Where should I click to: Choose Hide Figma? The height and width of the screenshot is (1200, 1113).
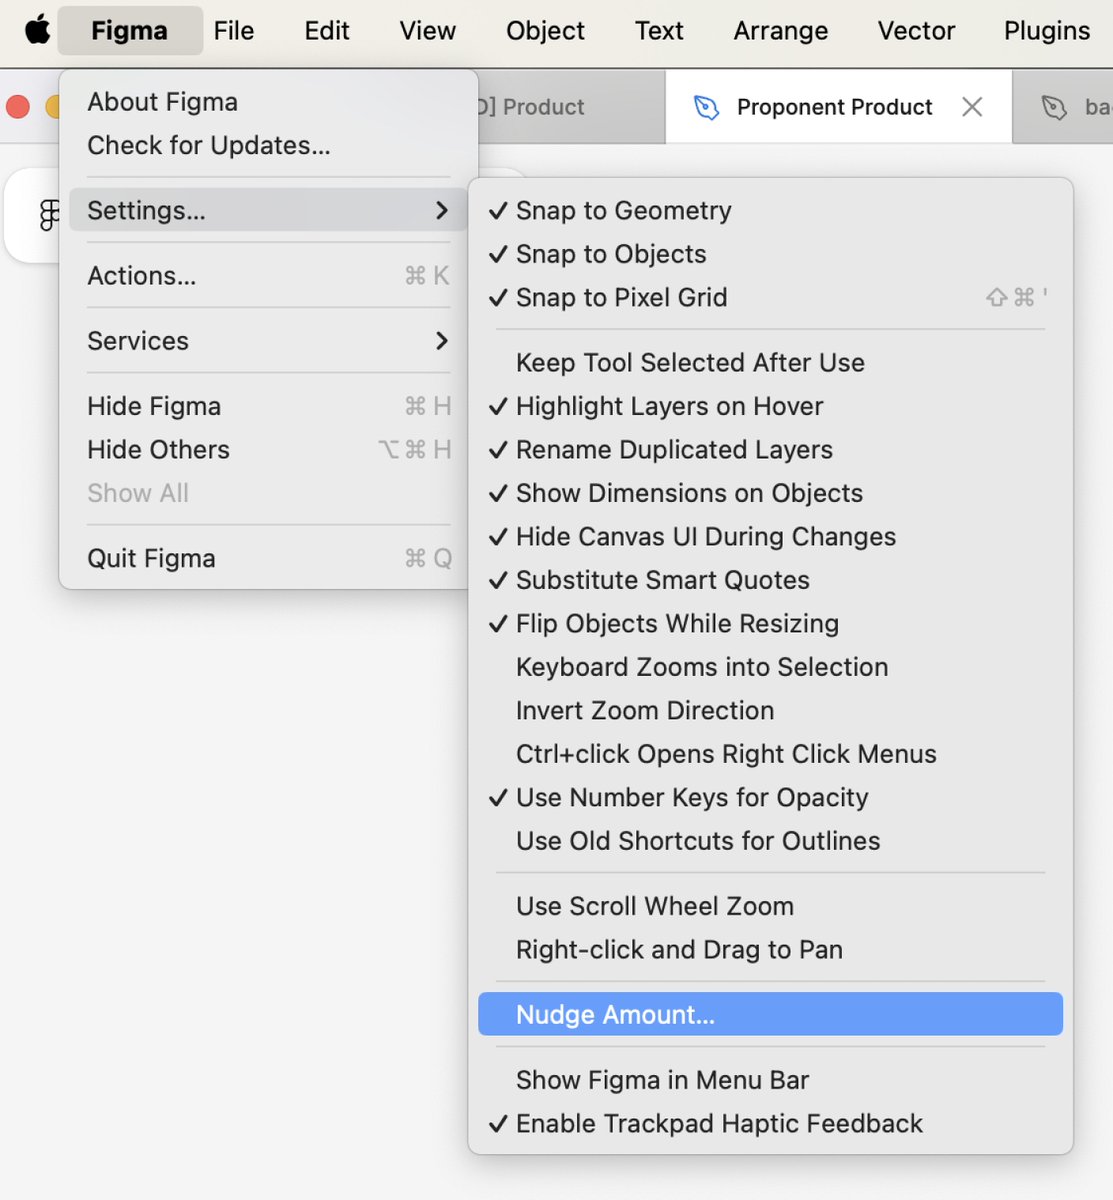268,406
